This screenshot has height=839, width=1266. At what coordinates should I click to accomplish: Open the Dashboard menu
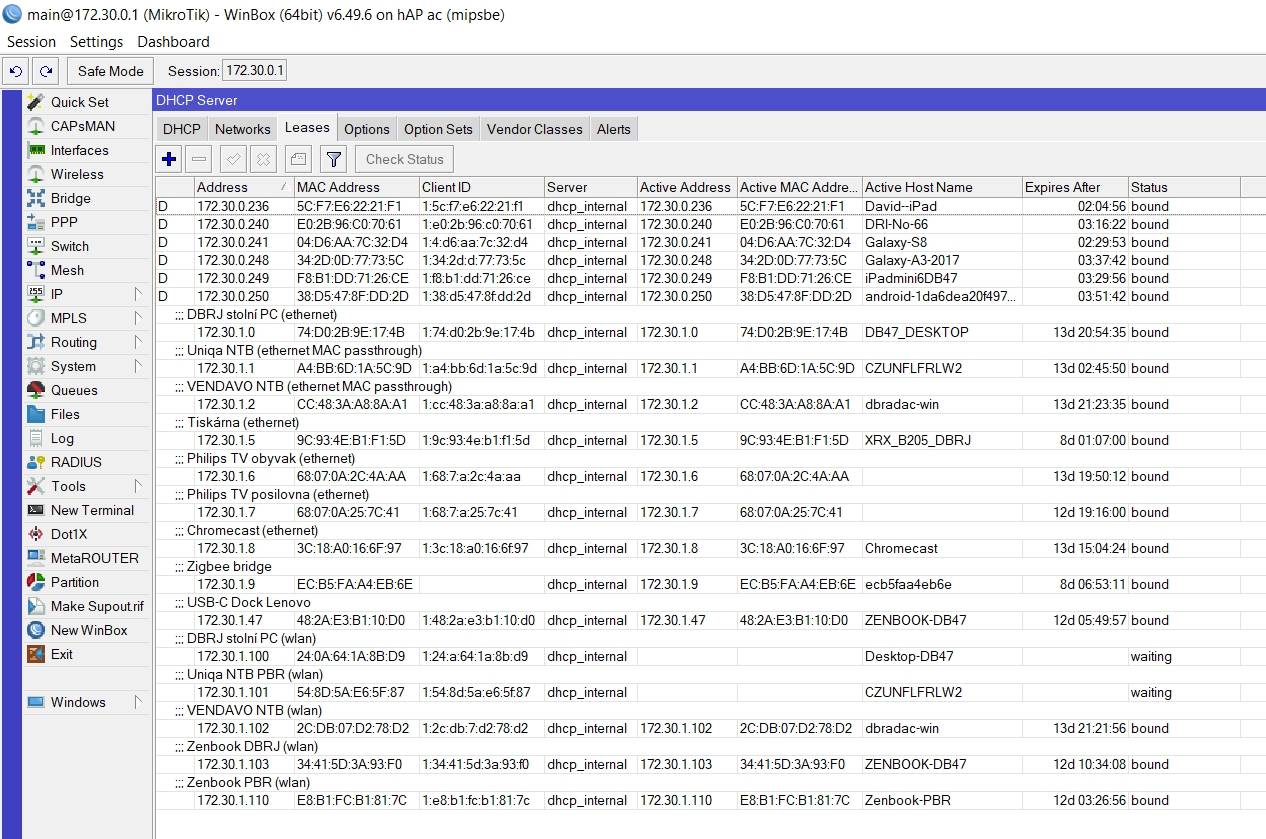174,42
